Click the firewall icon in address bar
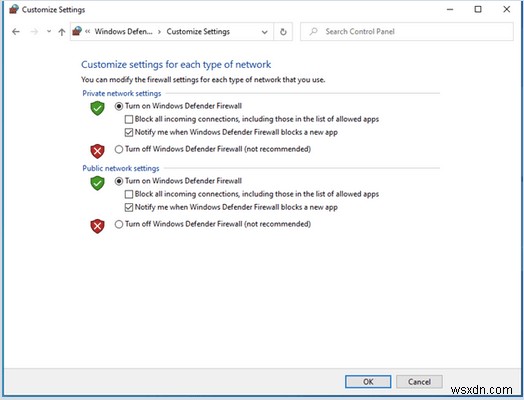The image size is (524, 400). [x=77, y=31]
